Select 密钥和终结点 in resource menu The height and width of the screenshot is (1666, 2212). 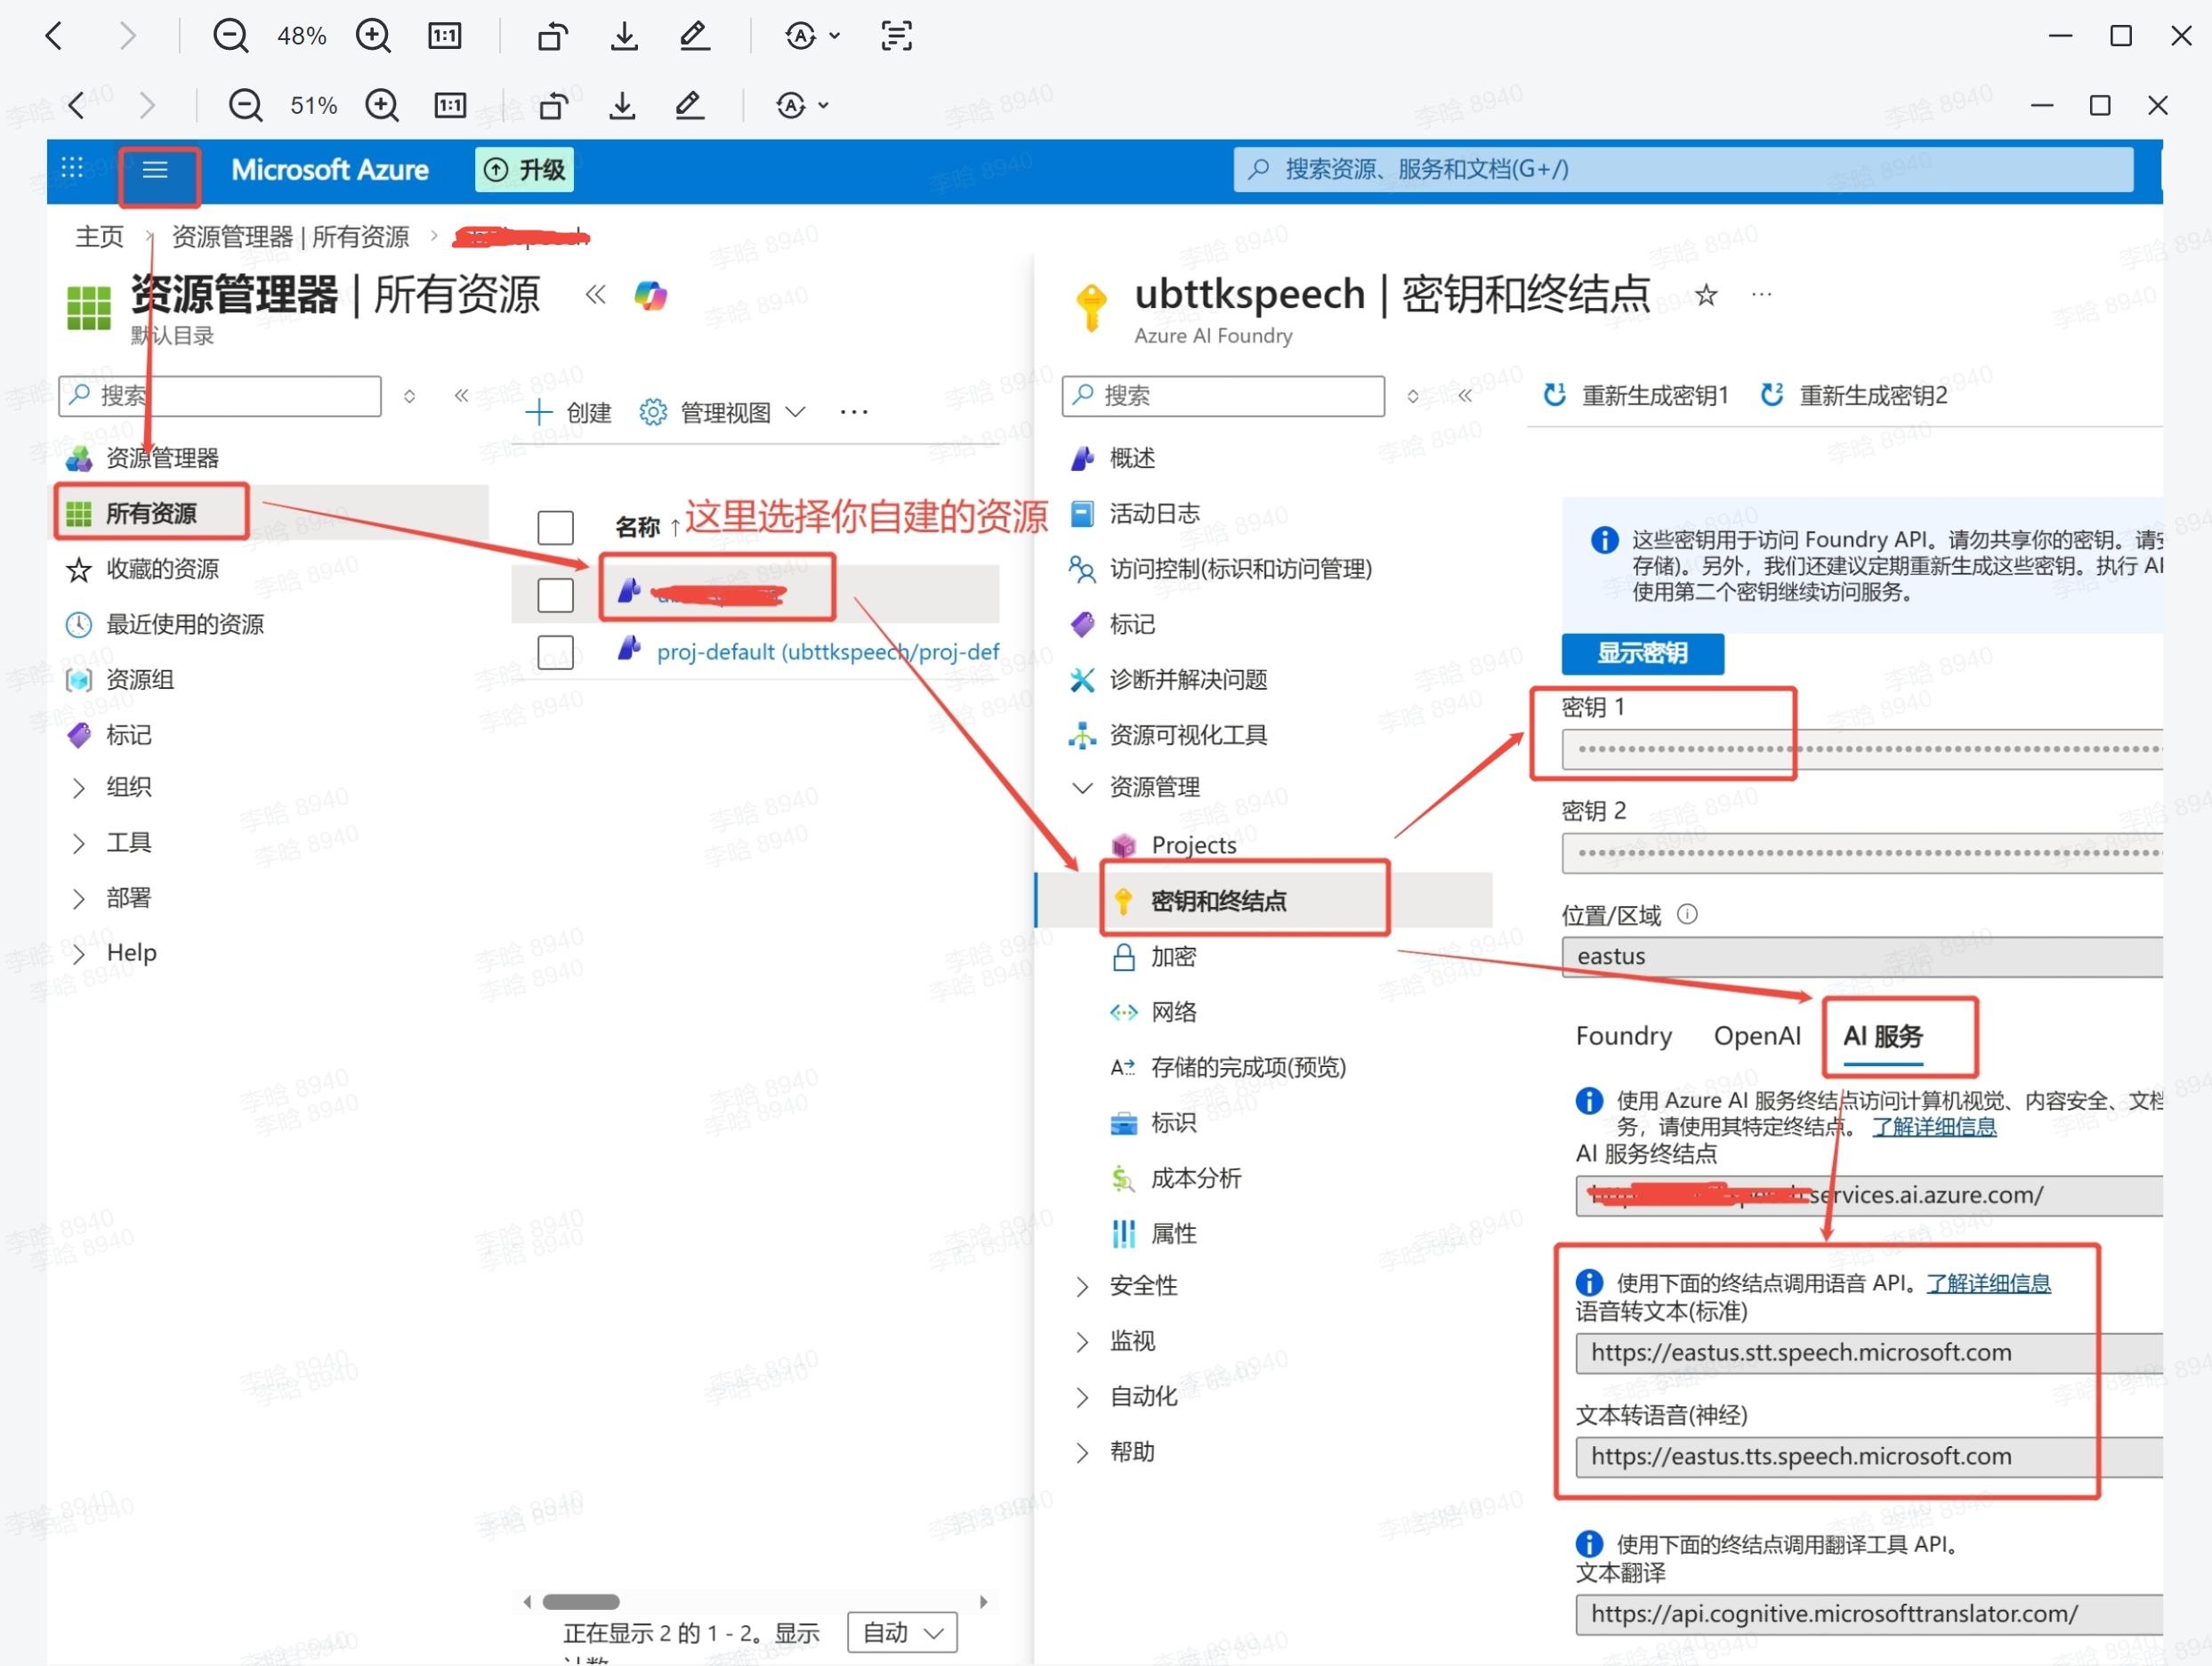coord(1218,901)
